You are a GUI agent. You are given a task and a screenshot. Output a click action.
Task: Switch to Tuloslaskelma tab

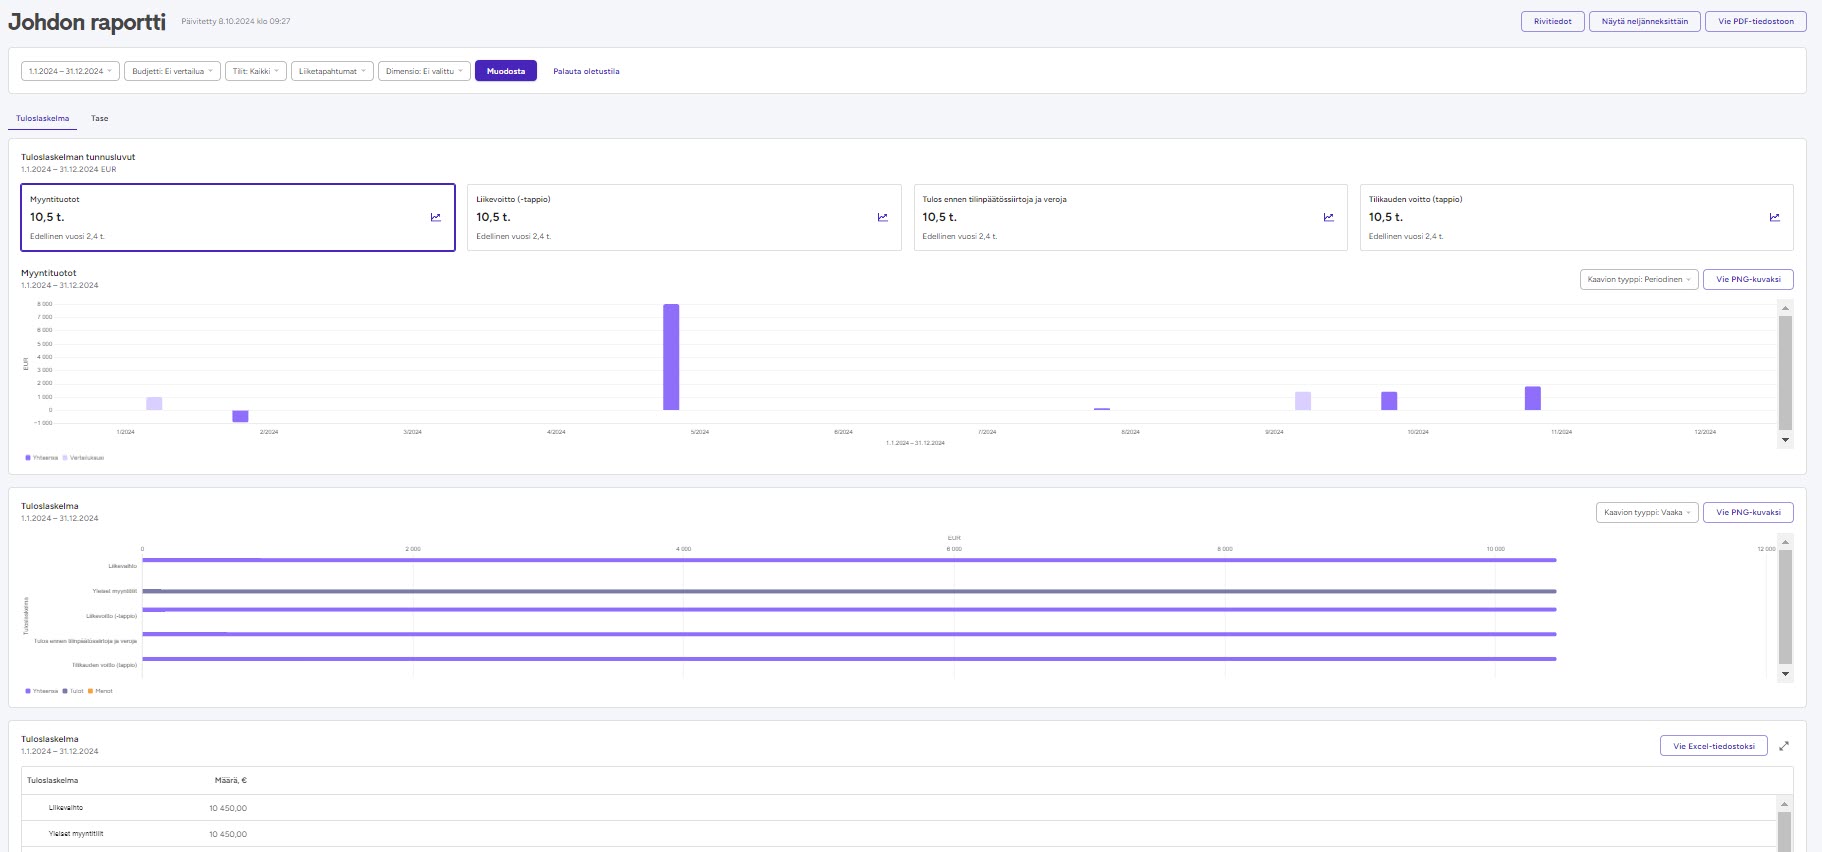click(43, 118)
